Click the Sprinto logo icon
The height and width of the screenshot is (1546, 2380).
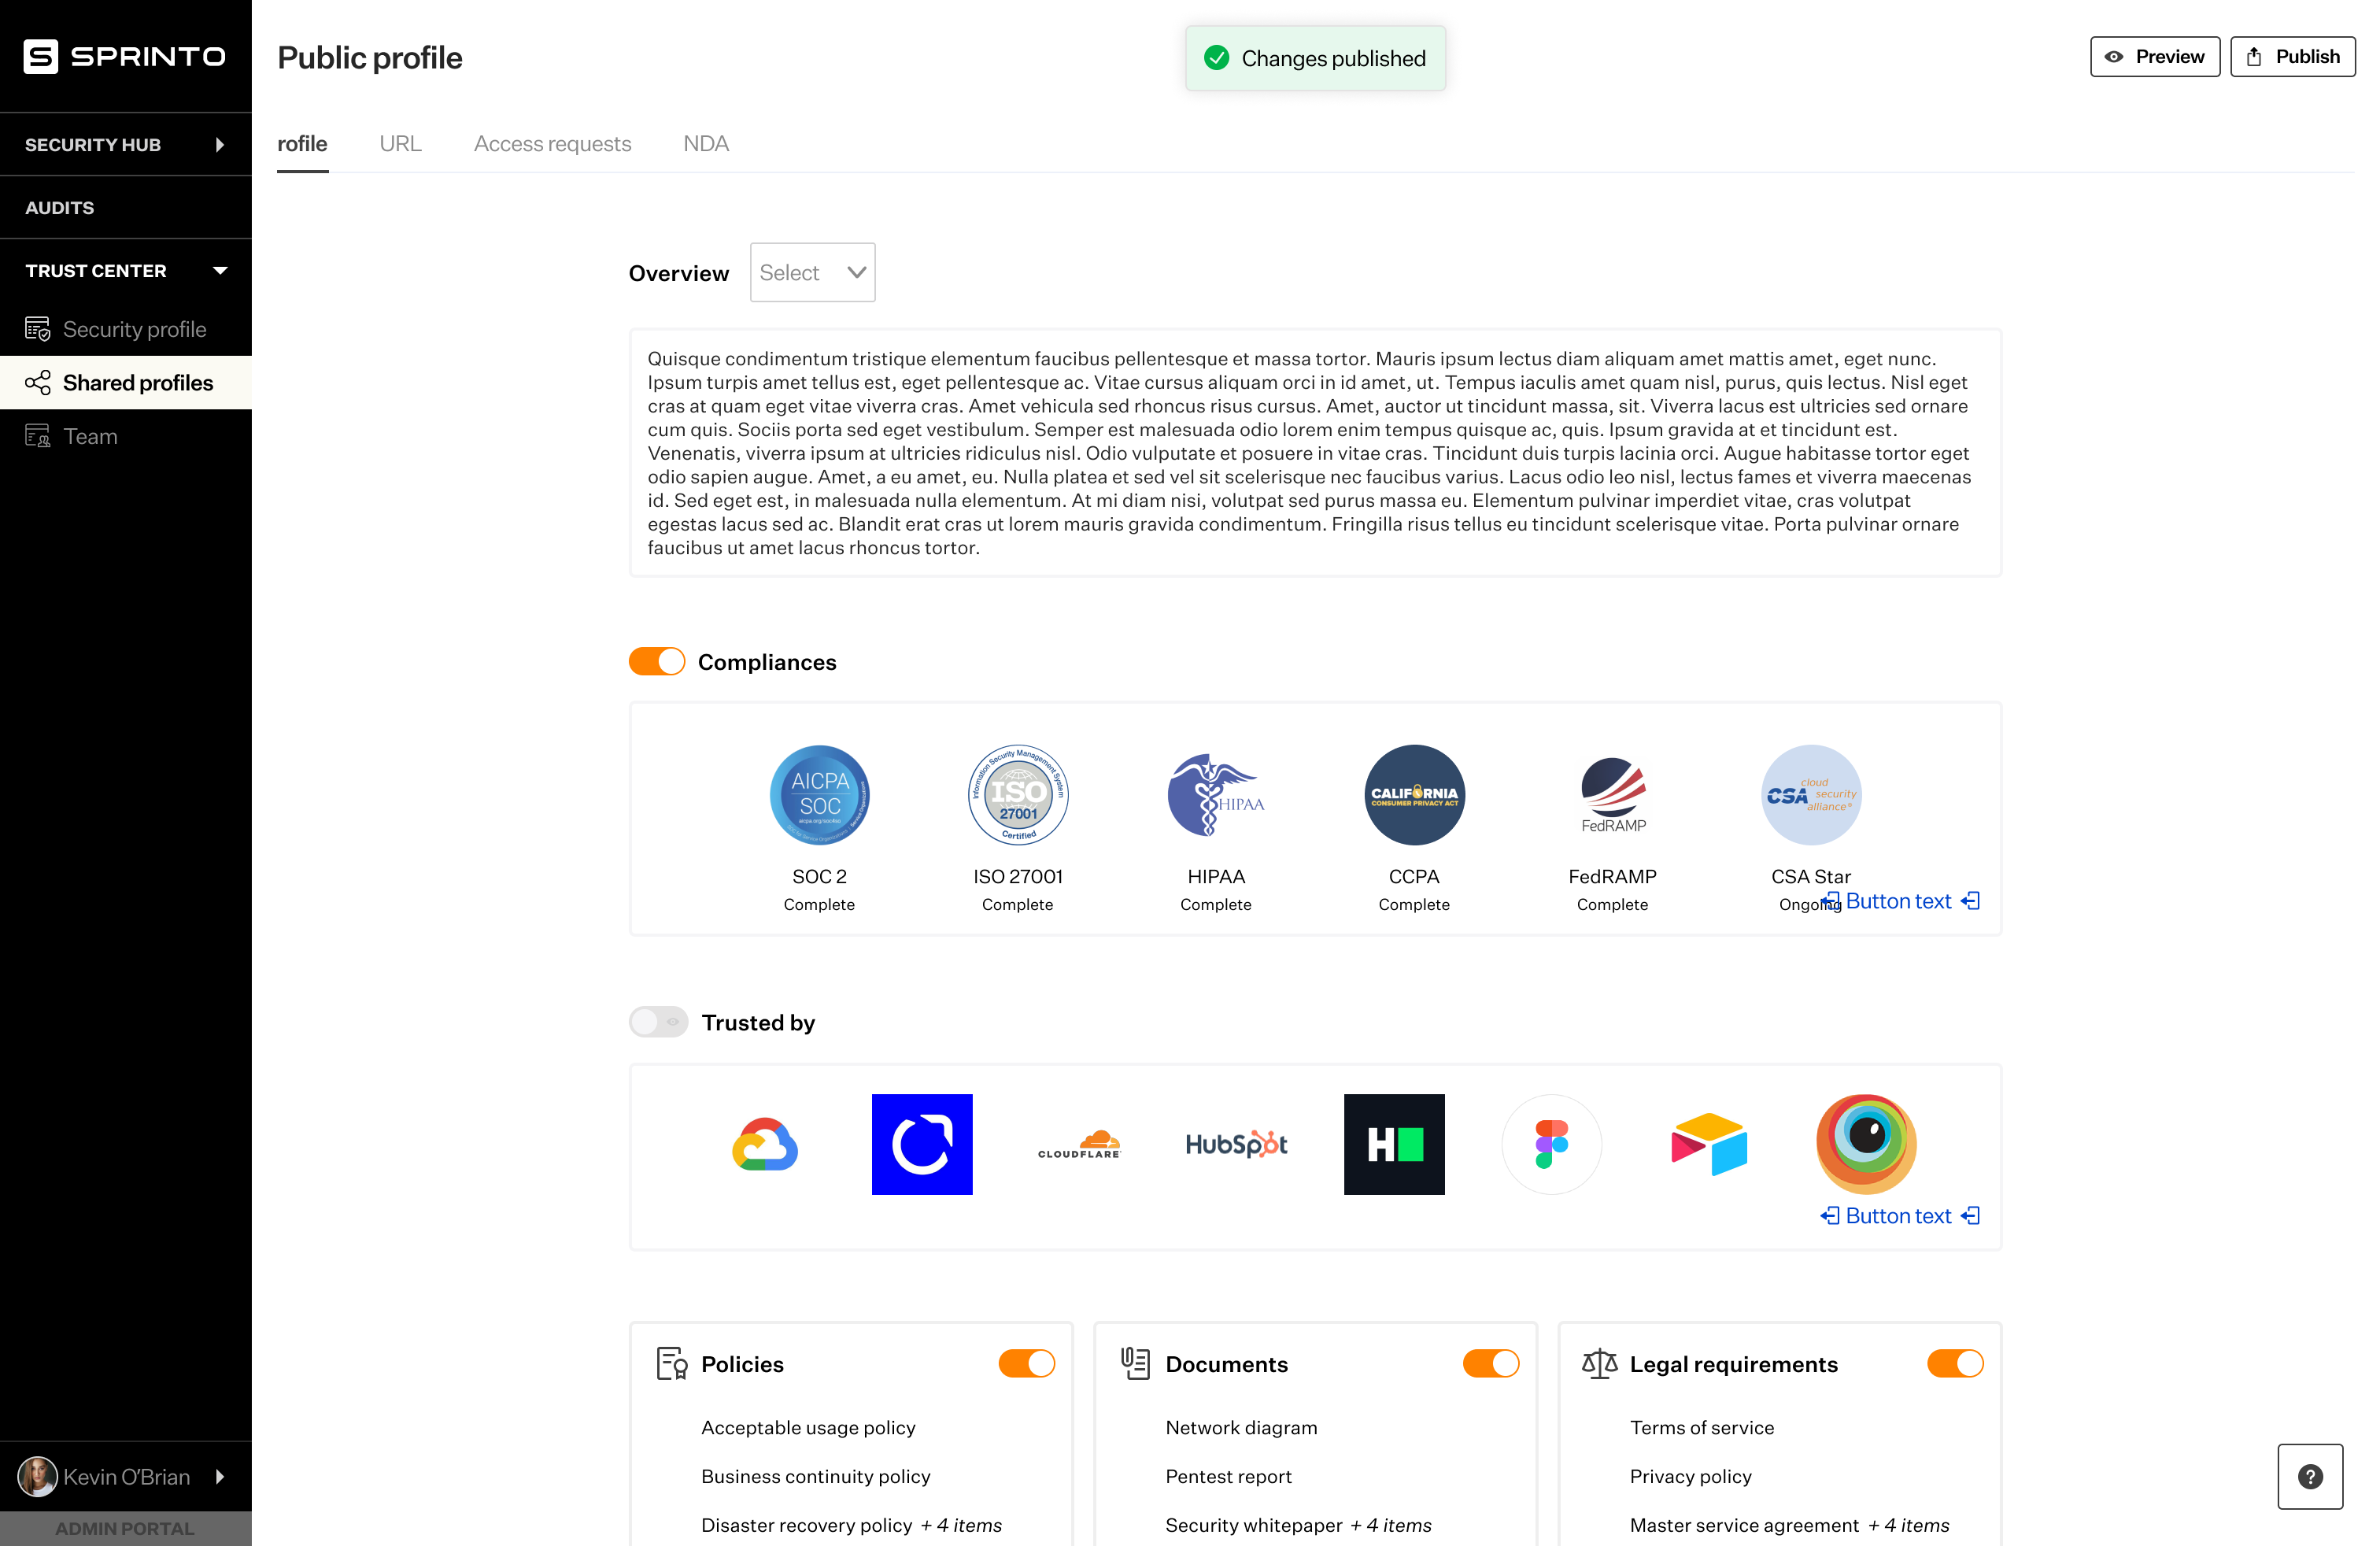[41, 57]
